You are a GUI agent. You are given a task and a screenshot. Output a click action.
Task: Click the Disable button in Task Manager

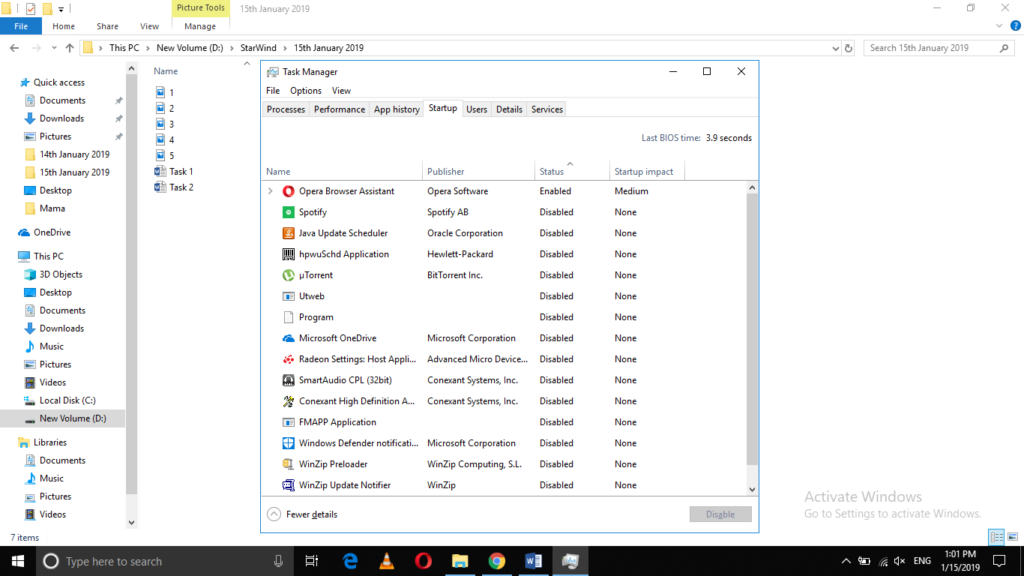(x=720, y=514)
